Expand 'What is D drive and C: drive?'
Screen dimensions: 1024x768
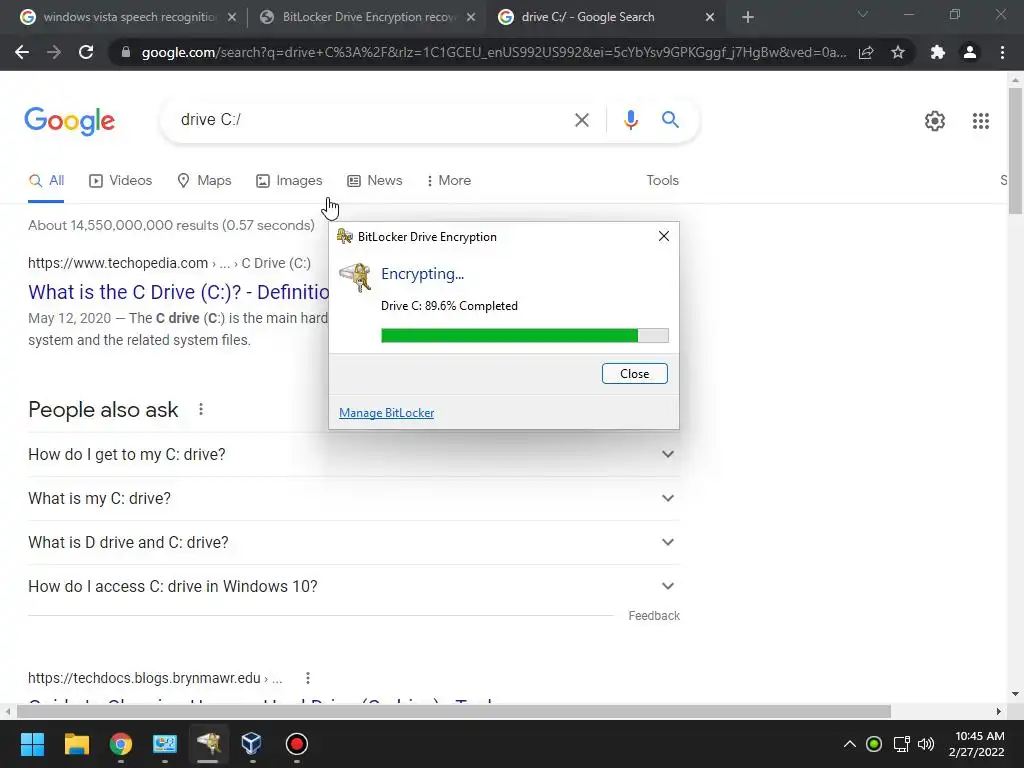click(x=354, y=543)
